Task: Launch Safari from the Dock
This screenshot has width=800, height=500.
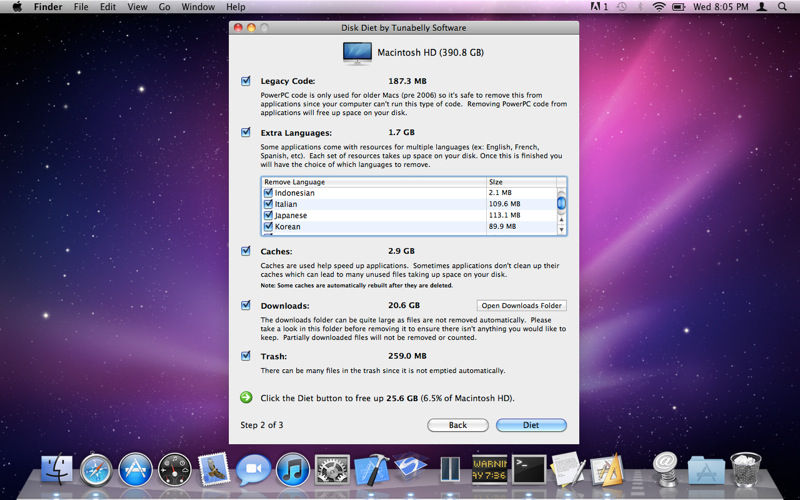Action: click(x=96, y=469)
